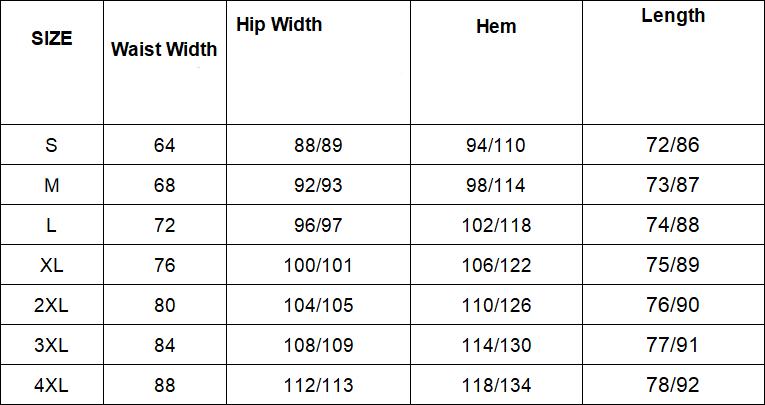Image resolution: width=765 pixels, height=405 pixels.
Task: Click the Hip Width column header
Action: (279, 24)
